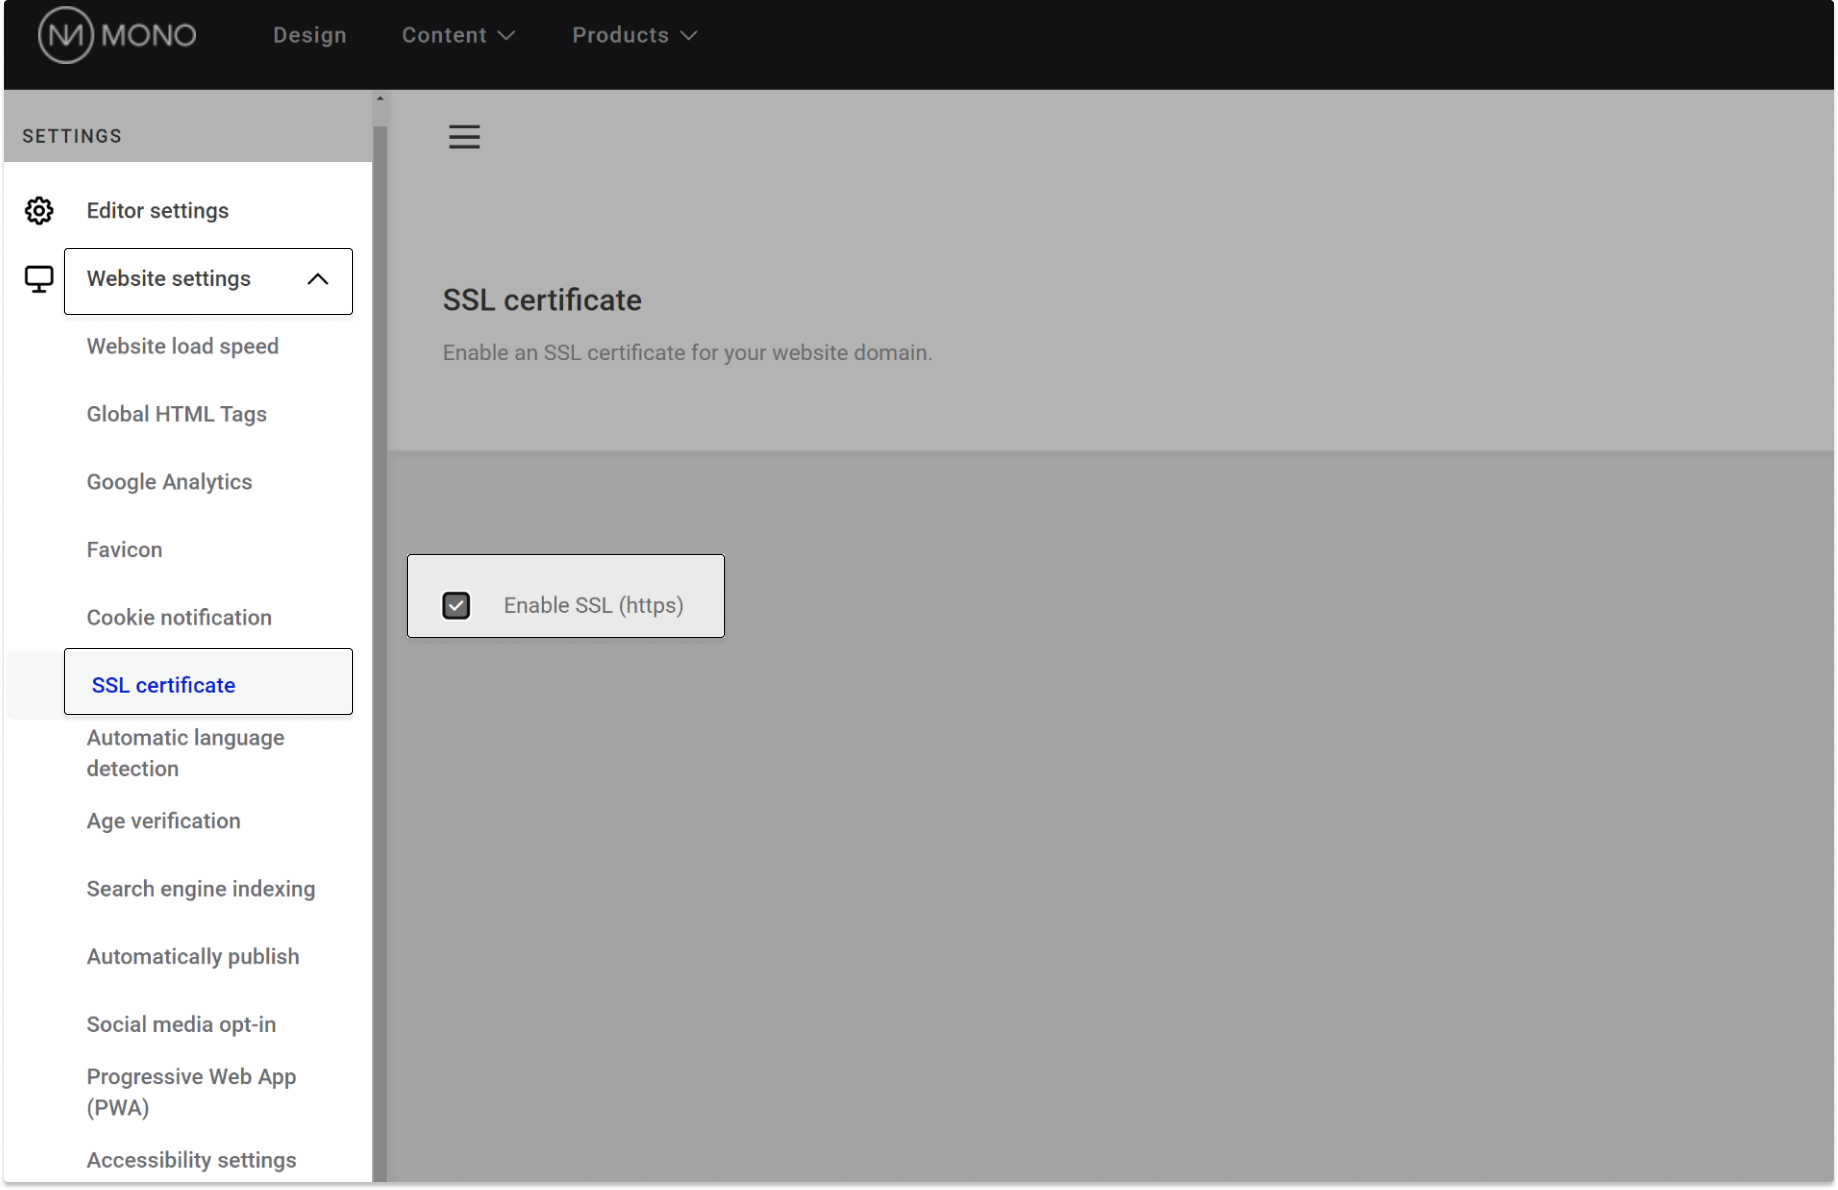Go to Age verification settings
The width and height of the screenshot is (1838, 1190).
pos(164,821)
